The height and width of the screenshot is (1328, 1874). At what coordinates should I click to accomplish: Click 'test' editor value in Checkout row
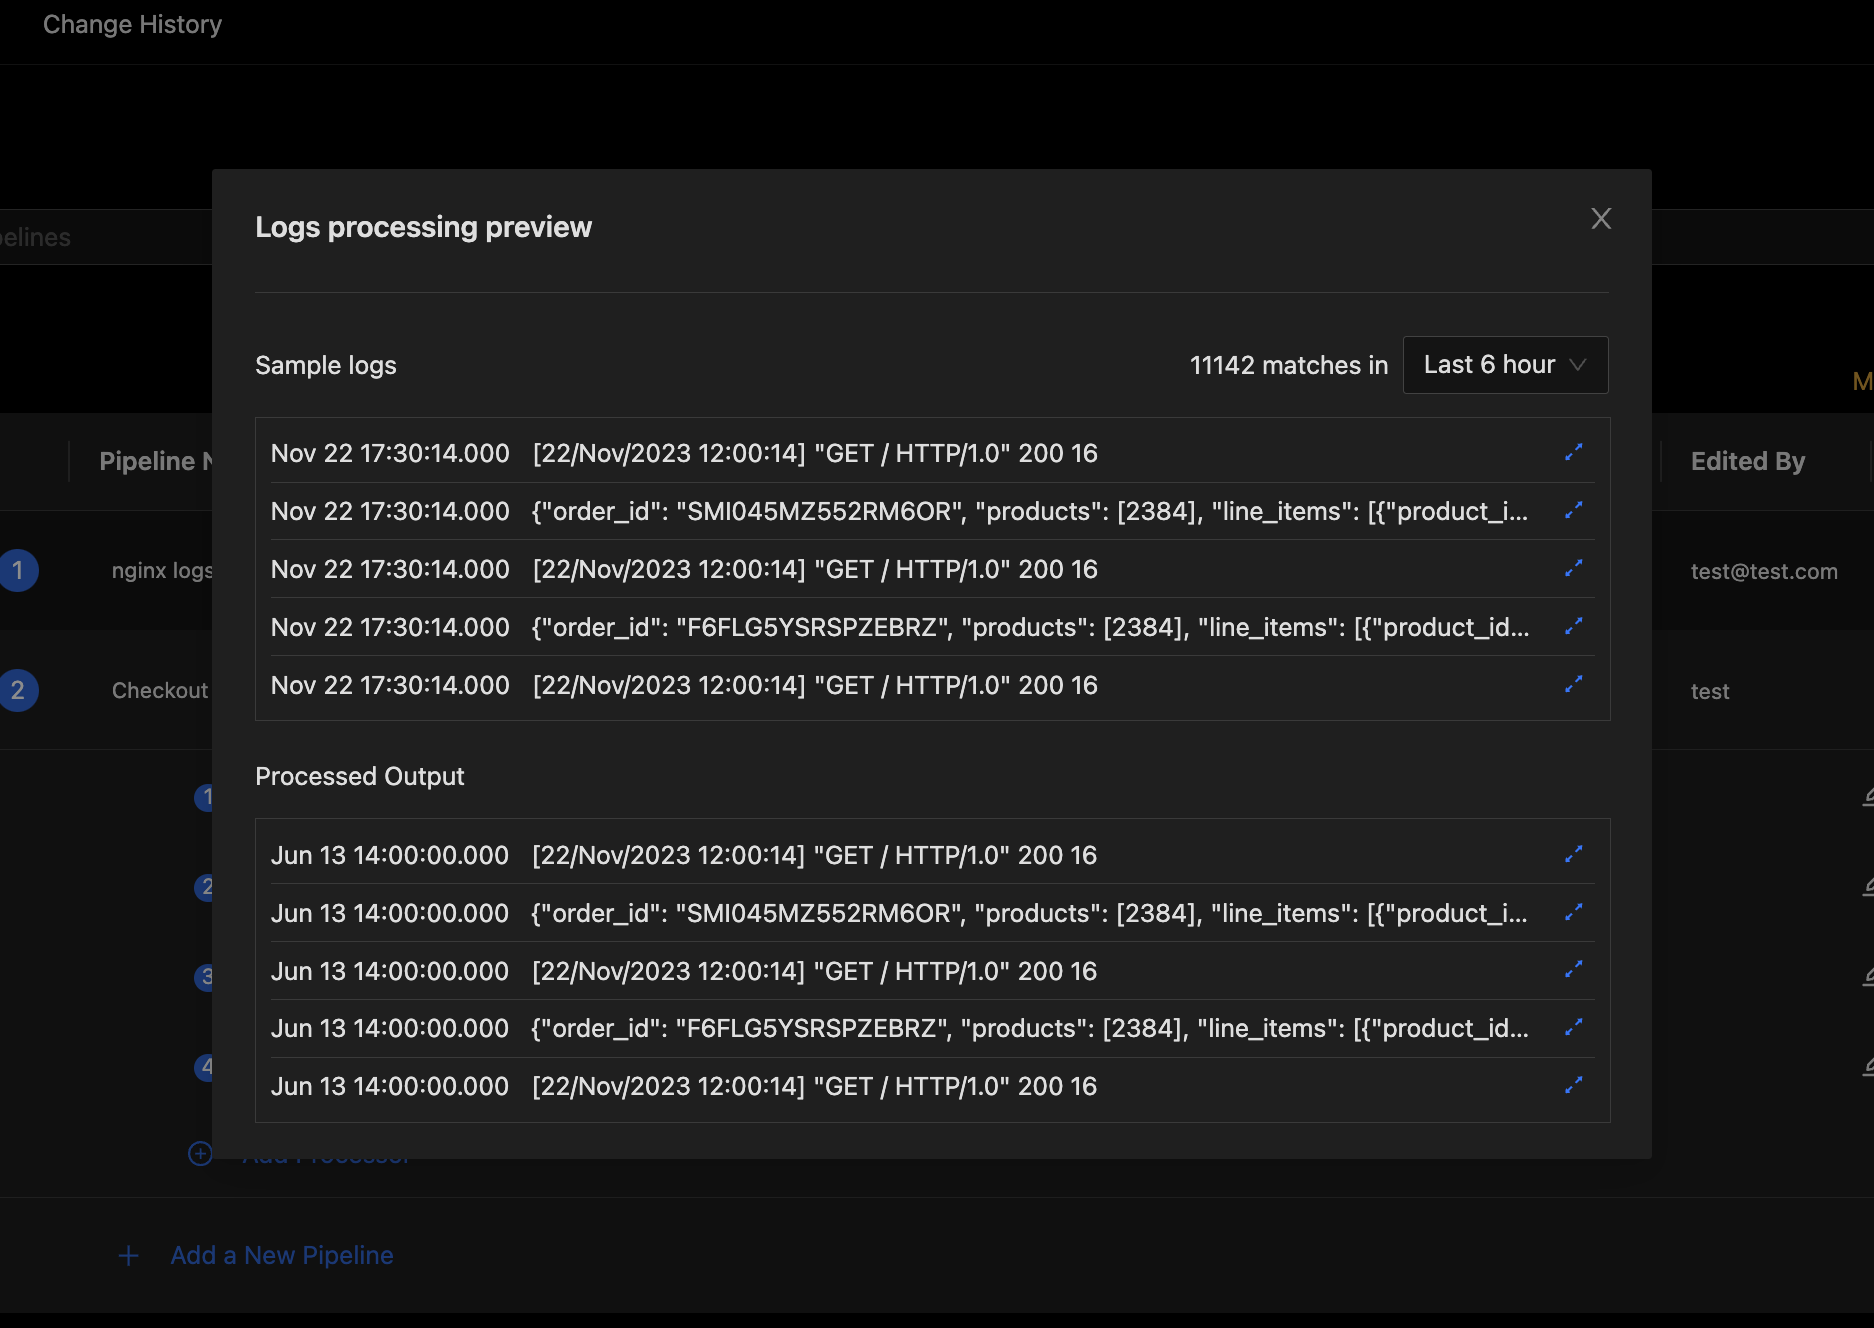(1710, 691)
